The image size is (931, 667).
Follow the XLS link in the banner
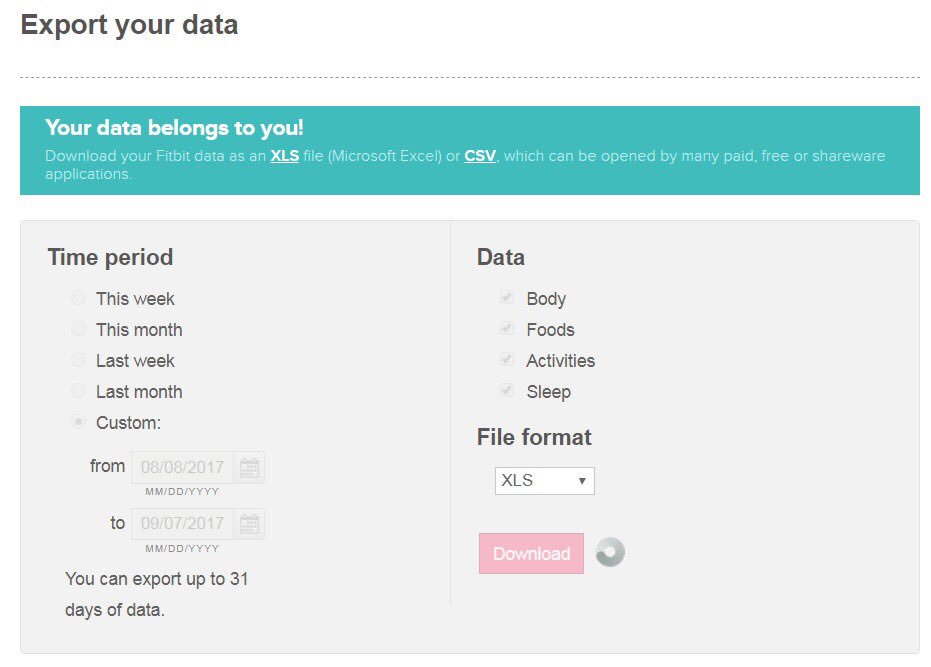284,156
